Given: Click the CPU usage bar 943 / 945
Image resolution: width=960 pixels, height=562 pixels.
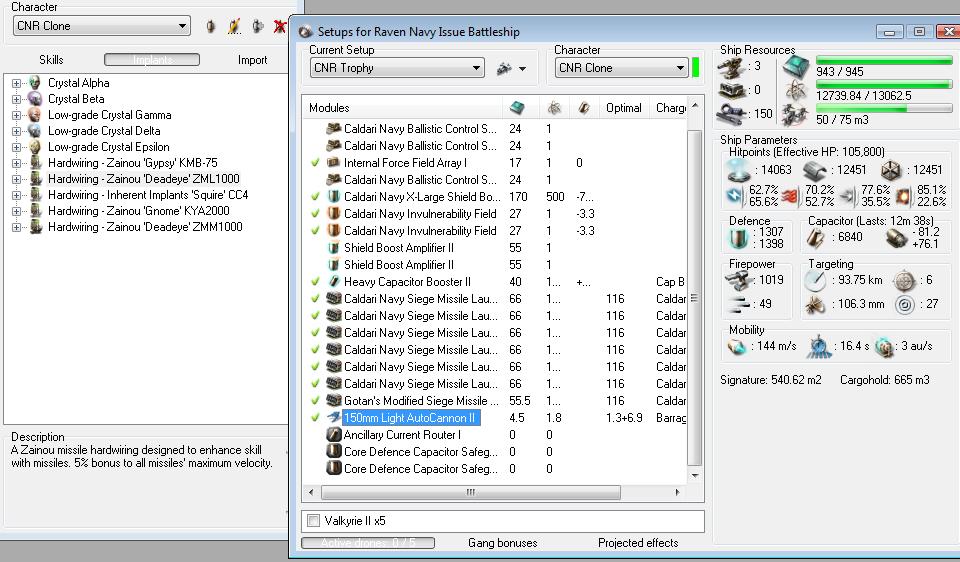Looking at the screenshot, I should point(884,60).
